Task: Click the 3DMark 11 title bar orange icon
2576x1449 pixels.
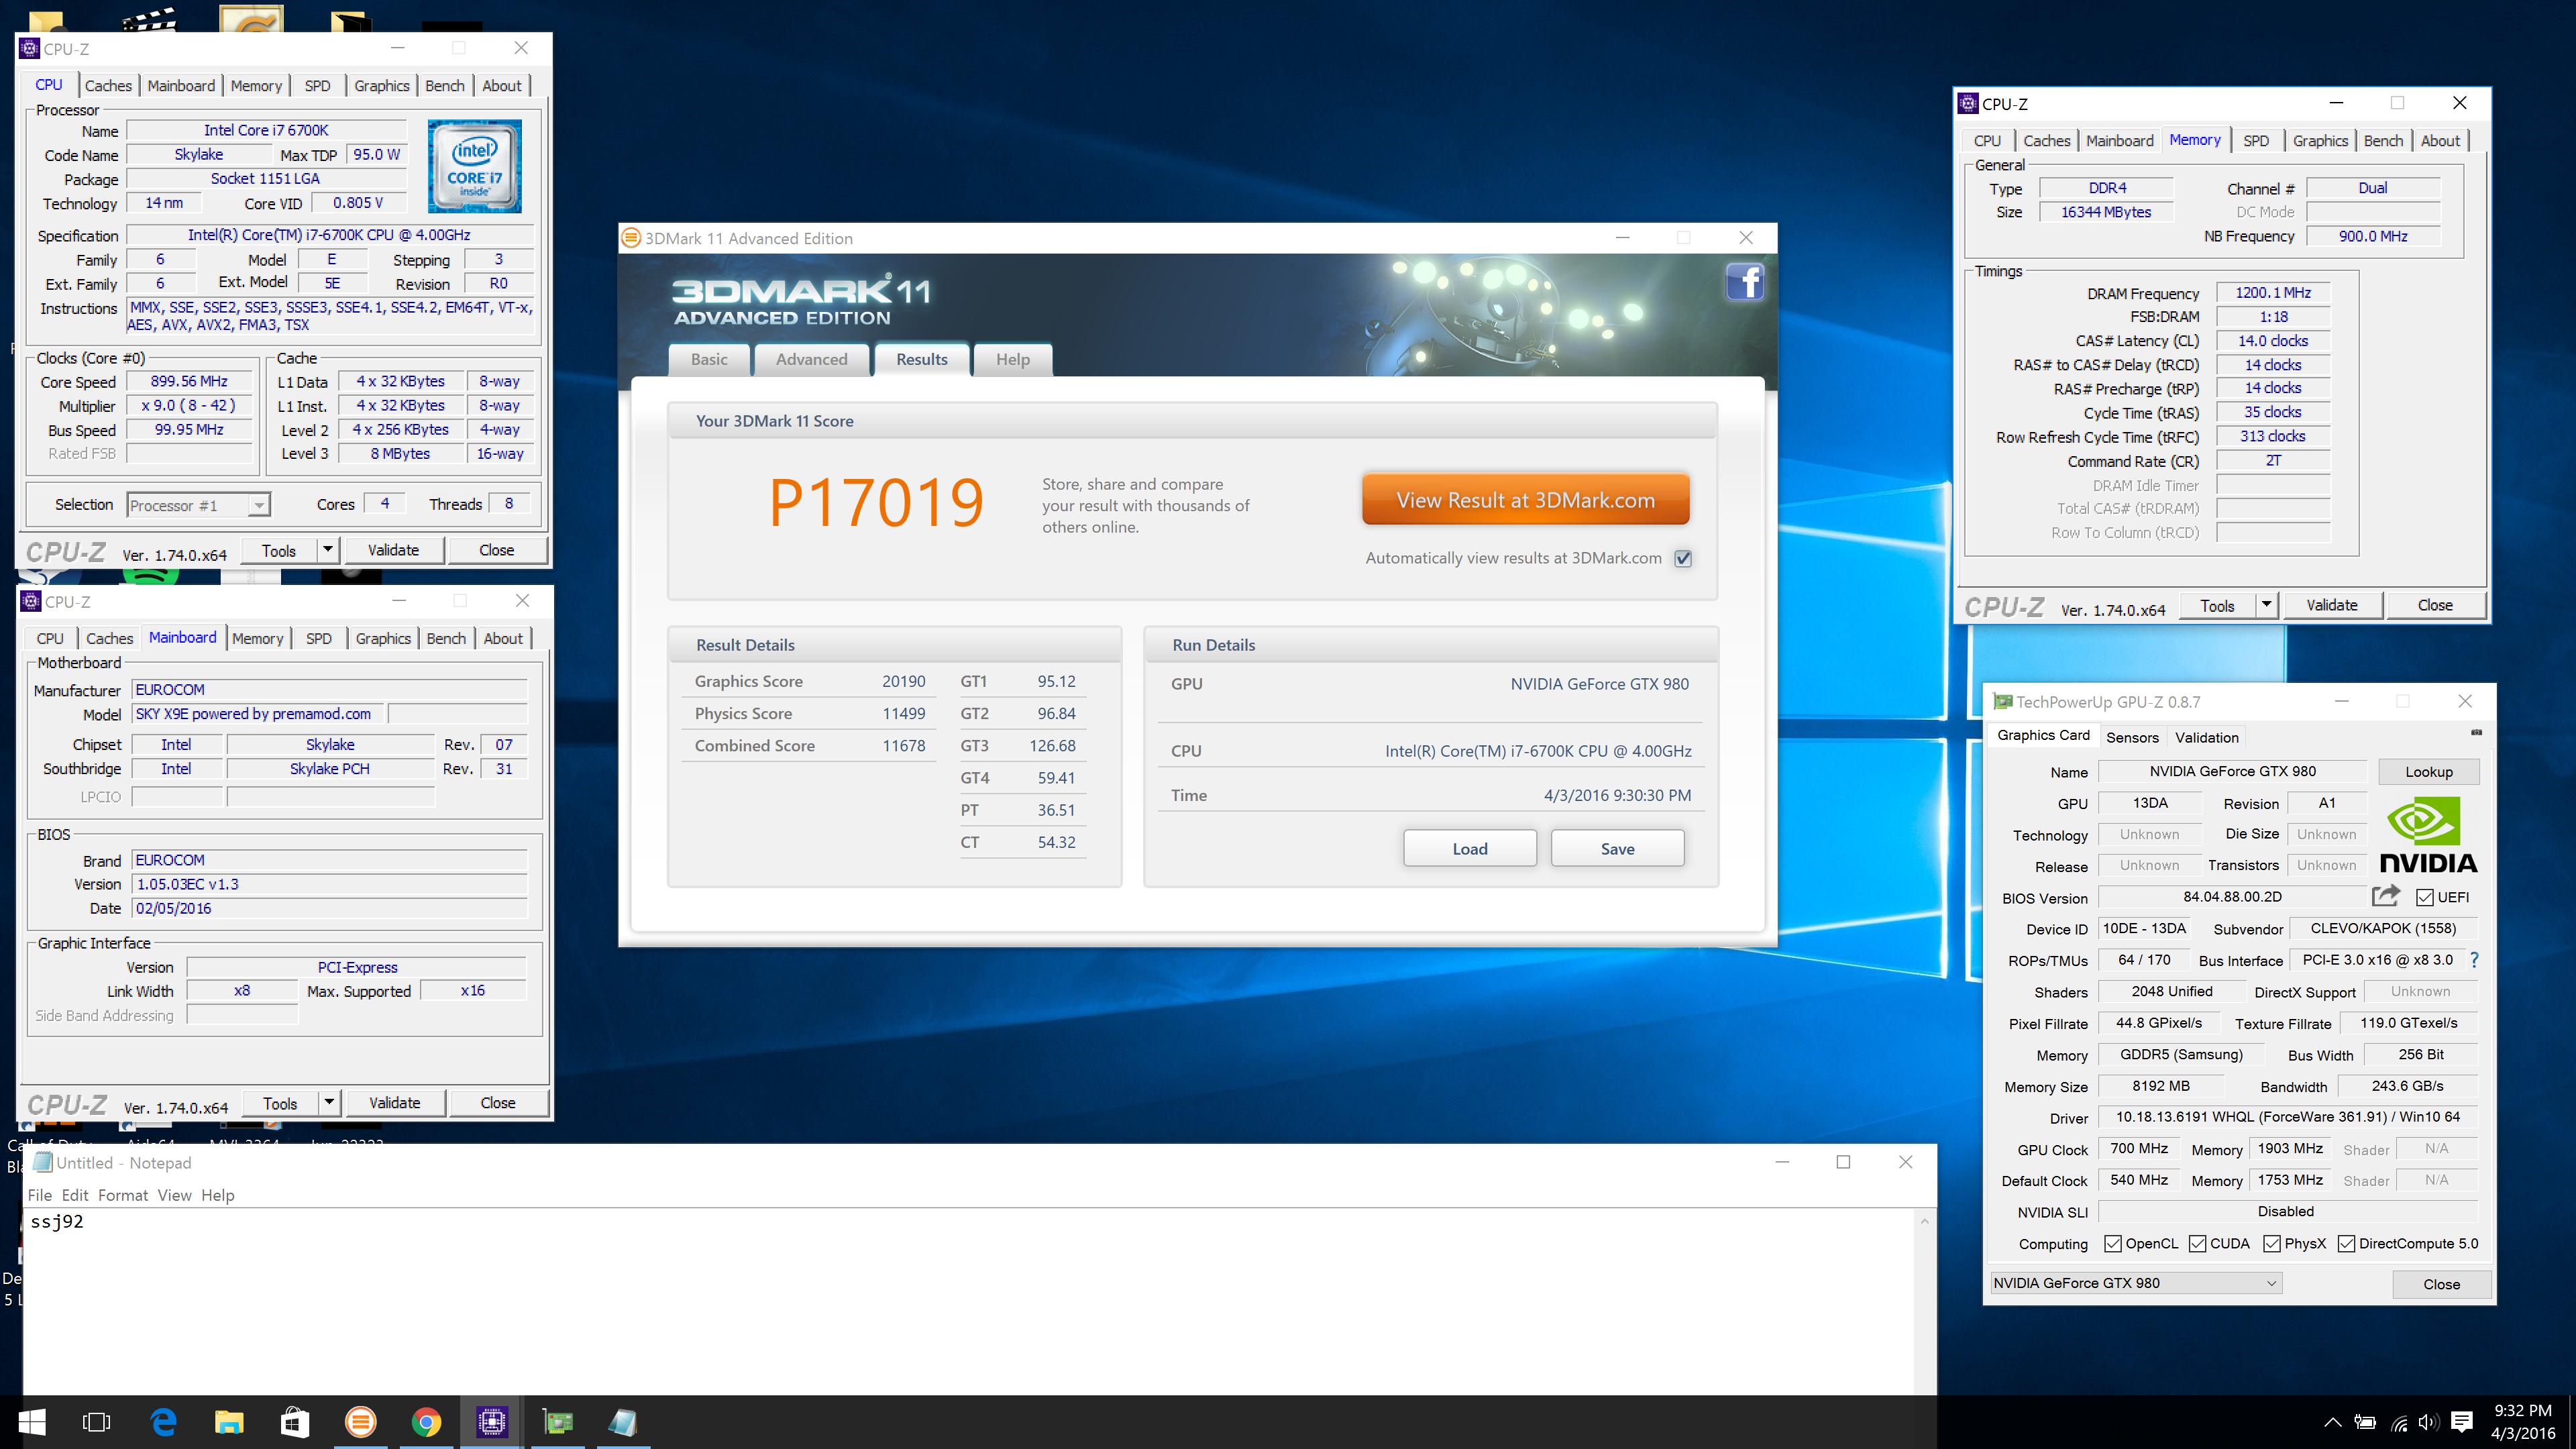Action: [631, 238]
